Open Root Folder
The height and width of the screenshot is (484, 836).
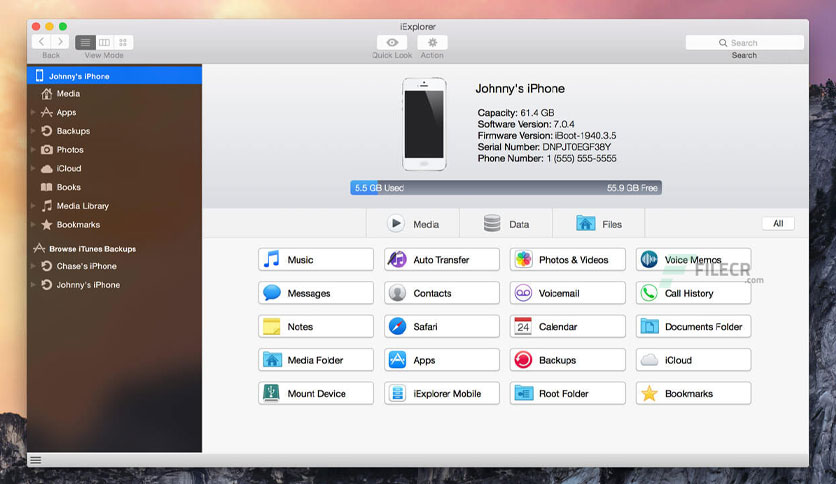[x=567, y=393]
